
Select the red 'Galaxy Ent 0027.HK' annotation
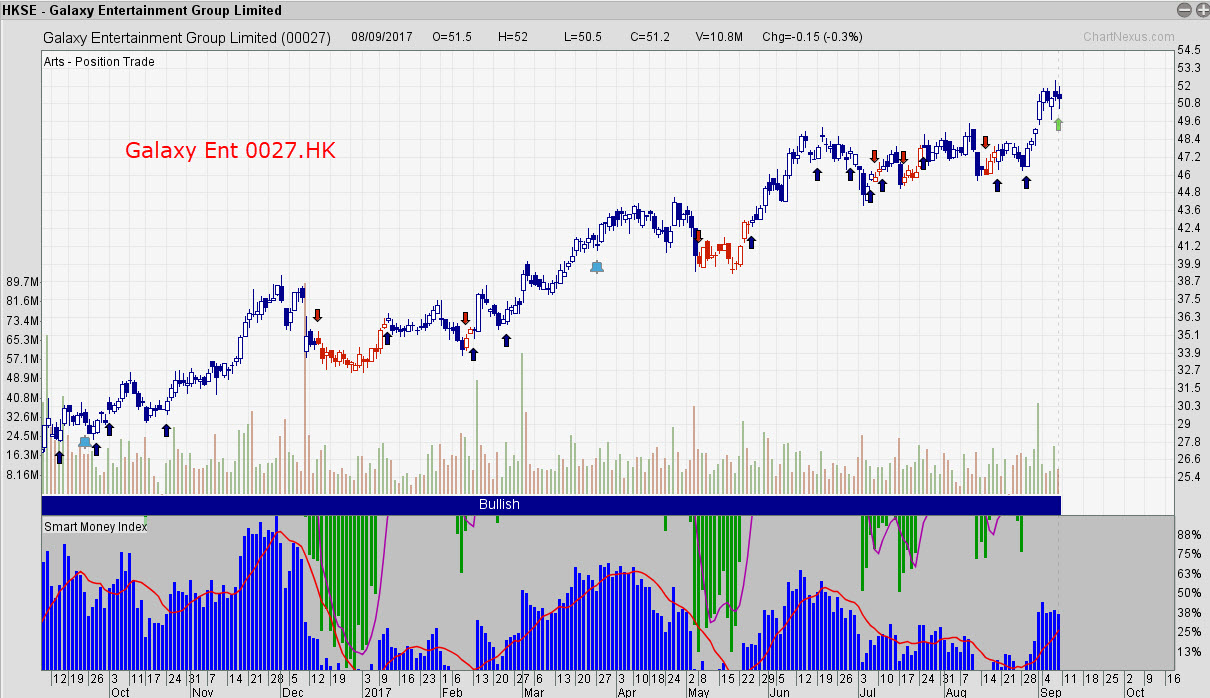230,151
